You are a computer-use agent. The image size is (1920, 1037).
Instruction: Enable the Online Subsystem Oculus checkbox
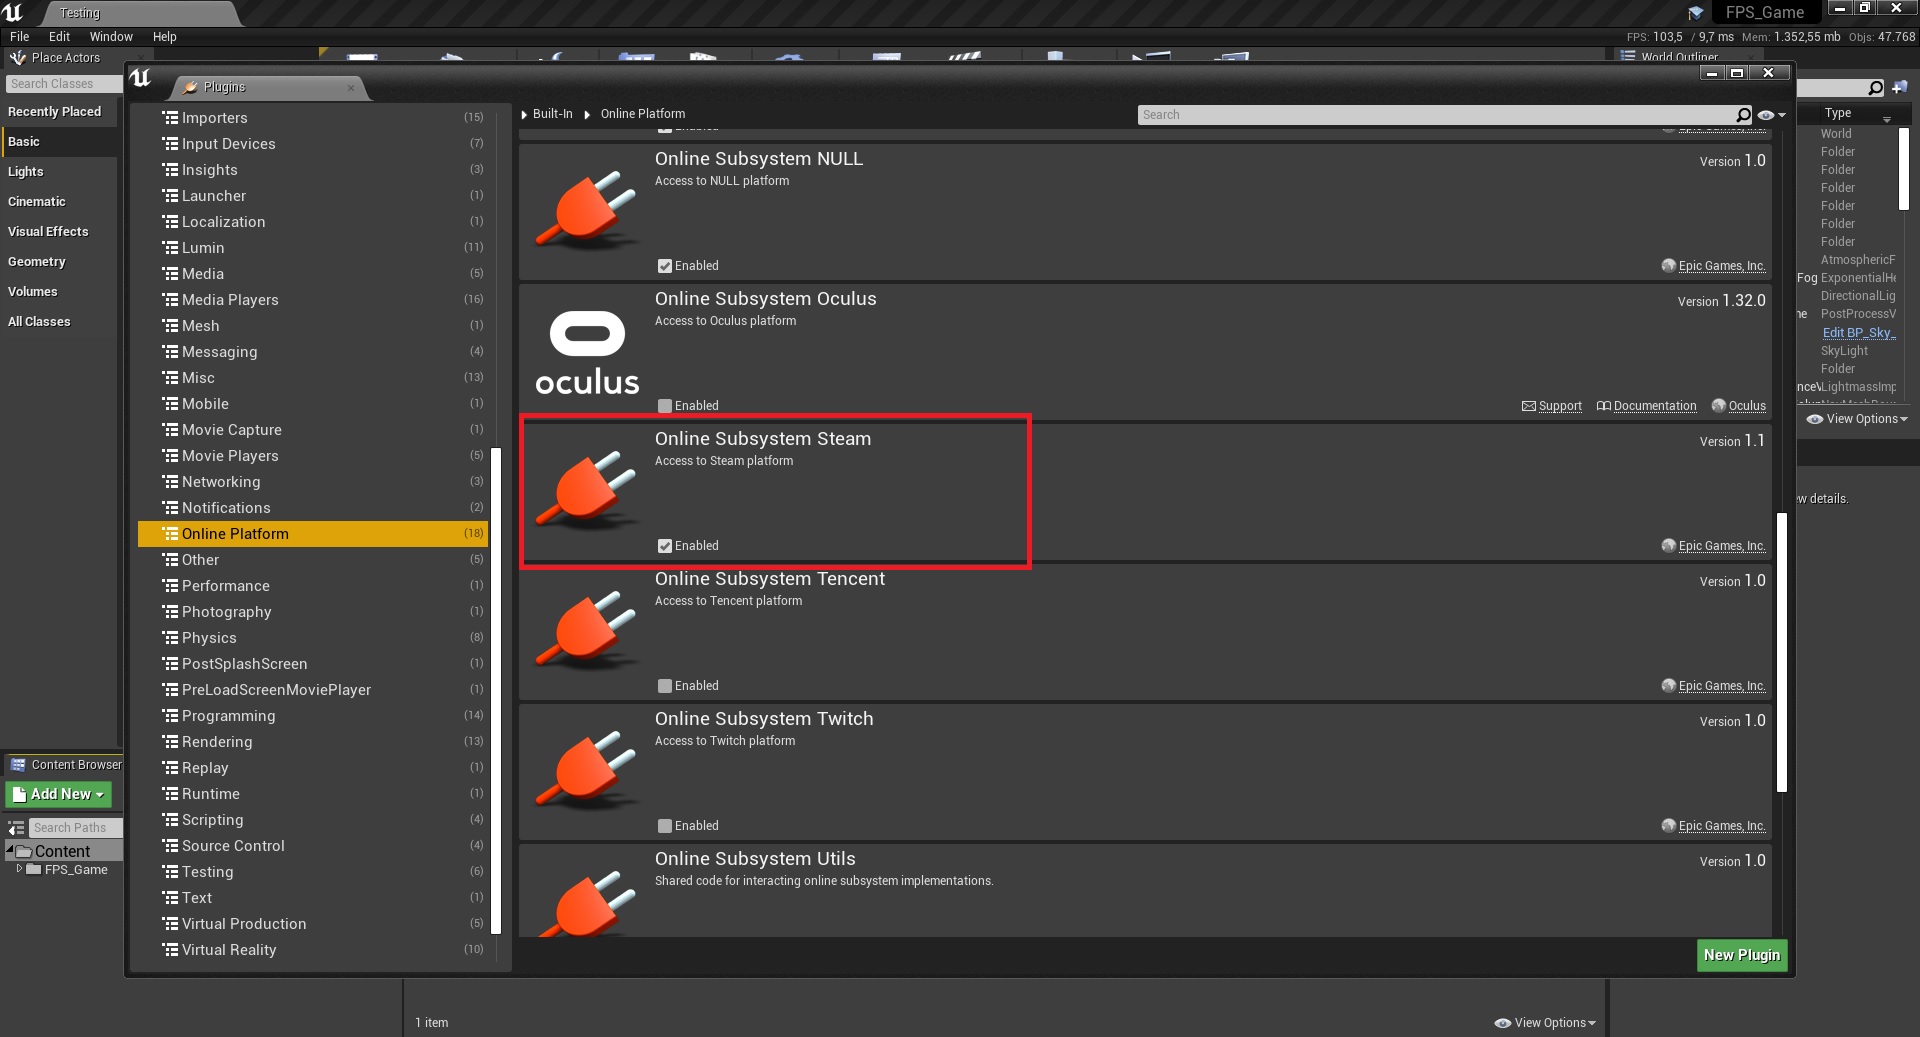click(665, 406)
